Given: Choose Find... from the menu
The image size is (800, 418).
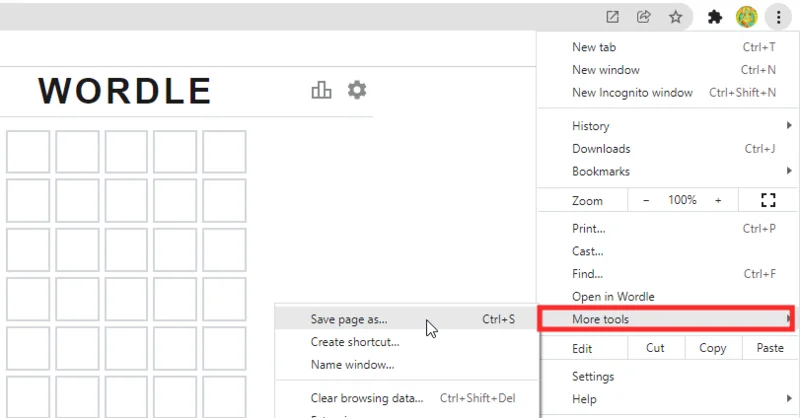Looking at the screenshot, I should [x=668, y=274].
